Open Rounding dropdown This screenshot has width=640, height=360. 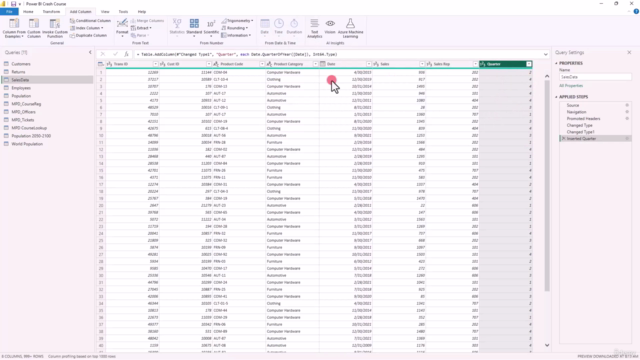[x=235, y=28]
